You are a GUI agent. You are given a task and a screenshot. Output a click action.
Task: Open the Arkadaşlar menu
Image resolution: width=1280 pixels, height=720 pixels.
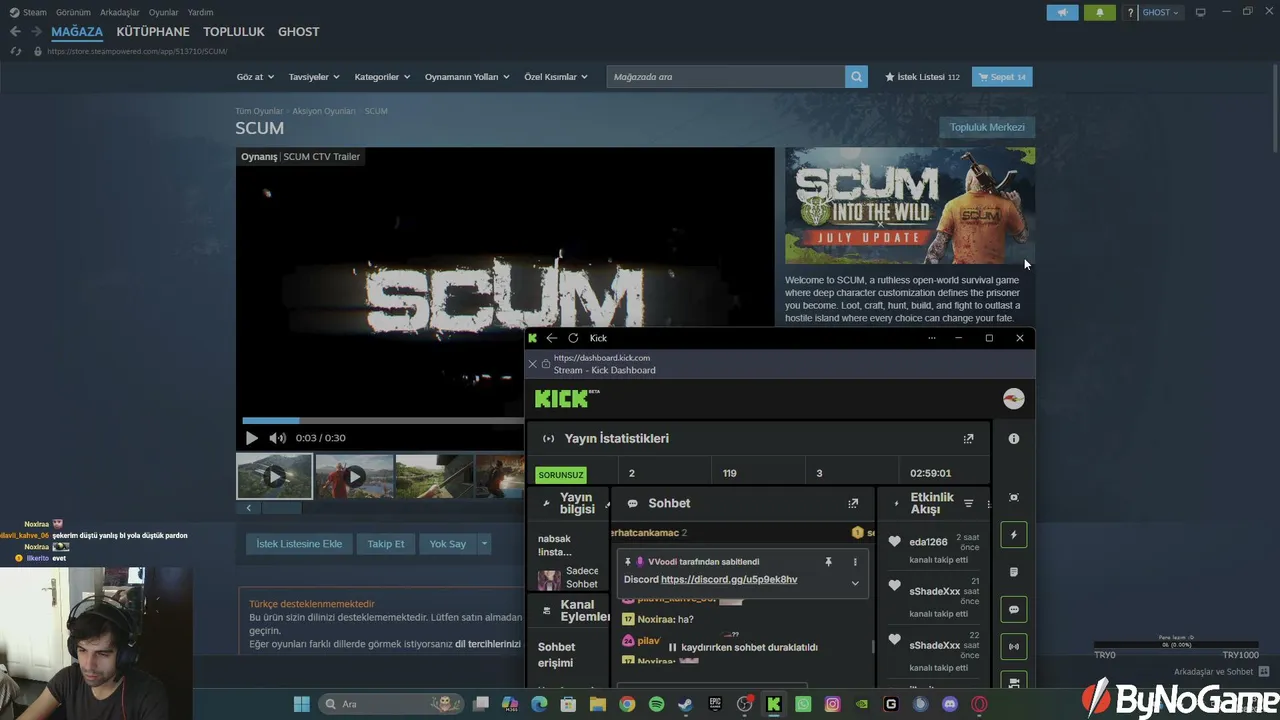click(x=120, y=12)
